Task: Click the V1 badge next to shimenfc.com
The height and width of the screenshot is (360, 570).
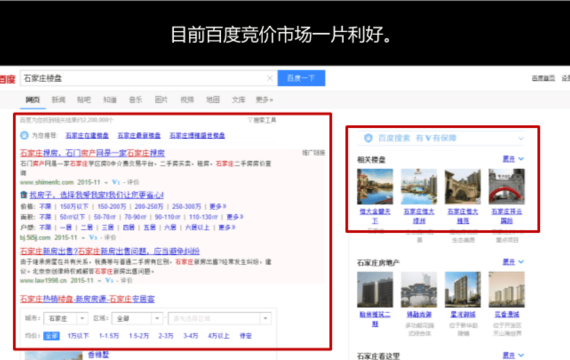Action: click(116, 182)
